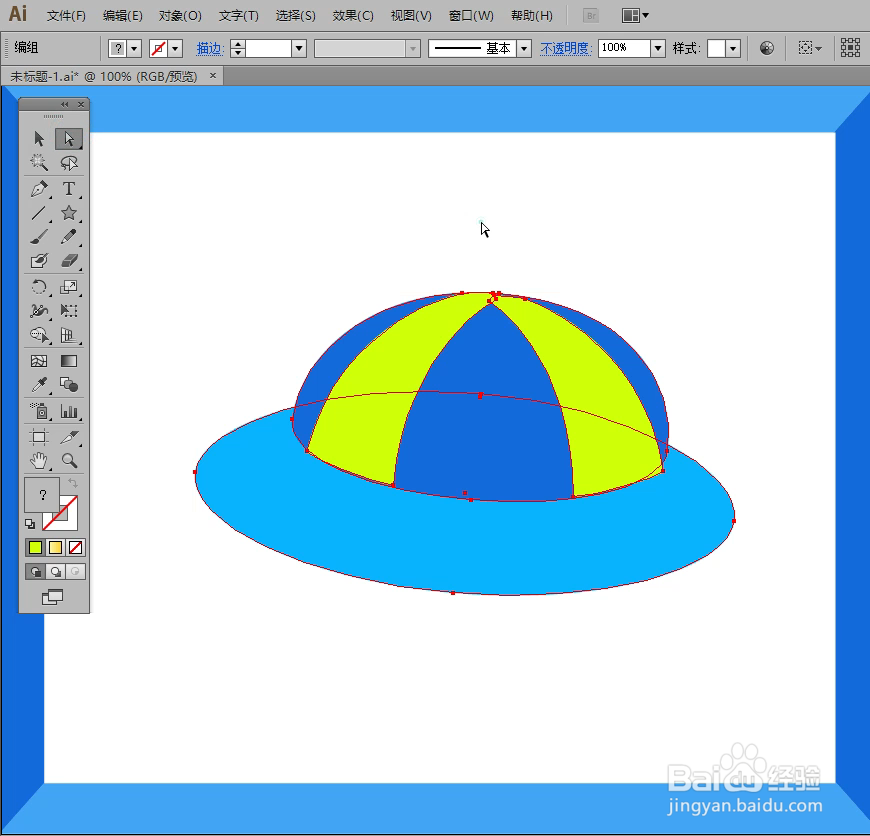
Task: Select the Zoom magnifier tool
Action: [x=69, y=460]
